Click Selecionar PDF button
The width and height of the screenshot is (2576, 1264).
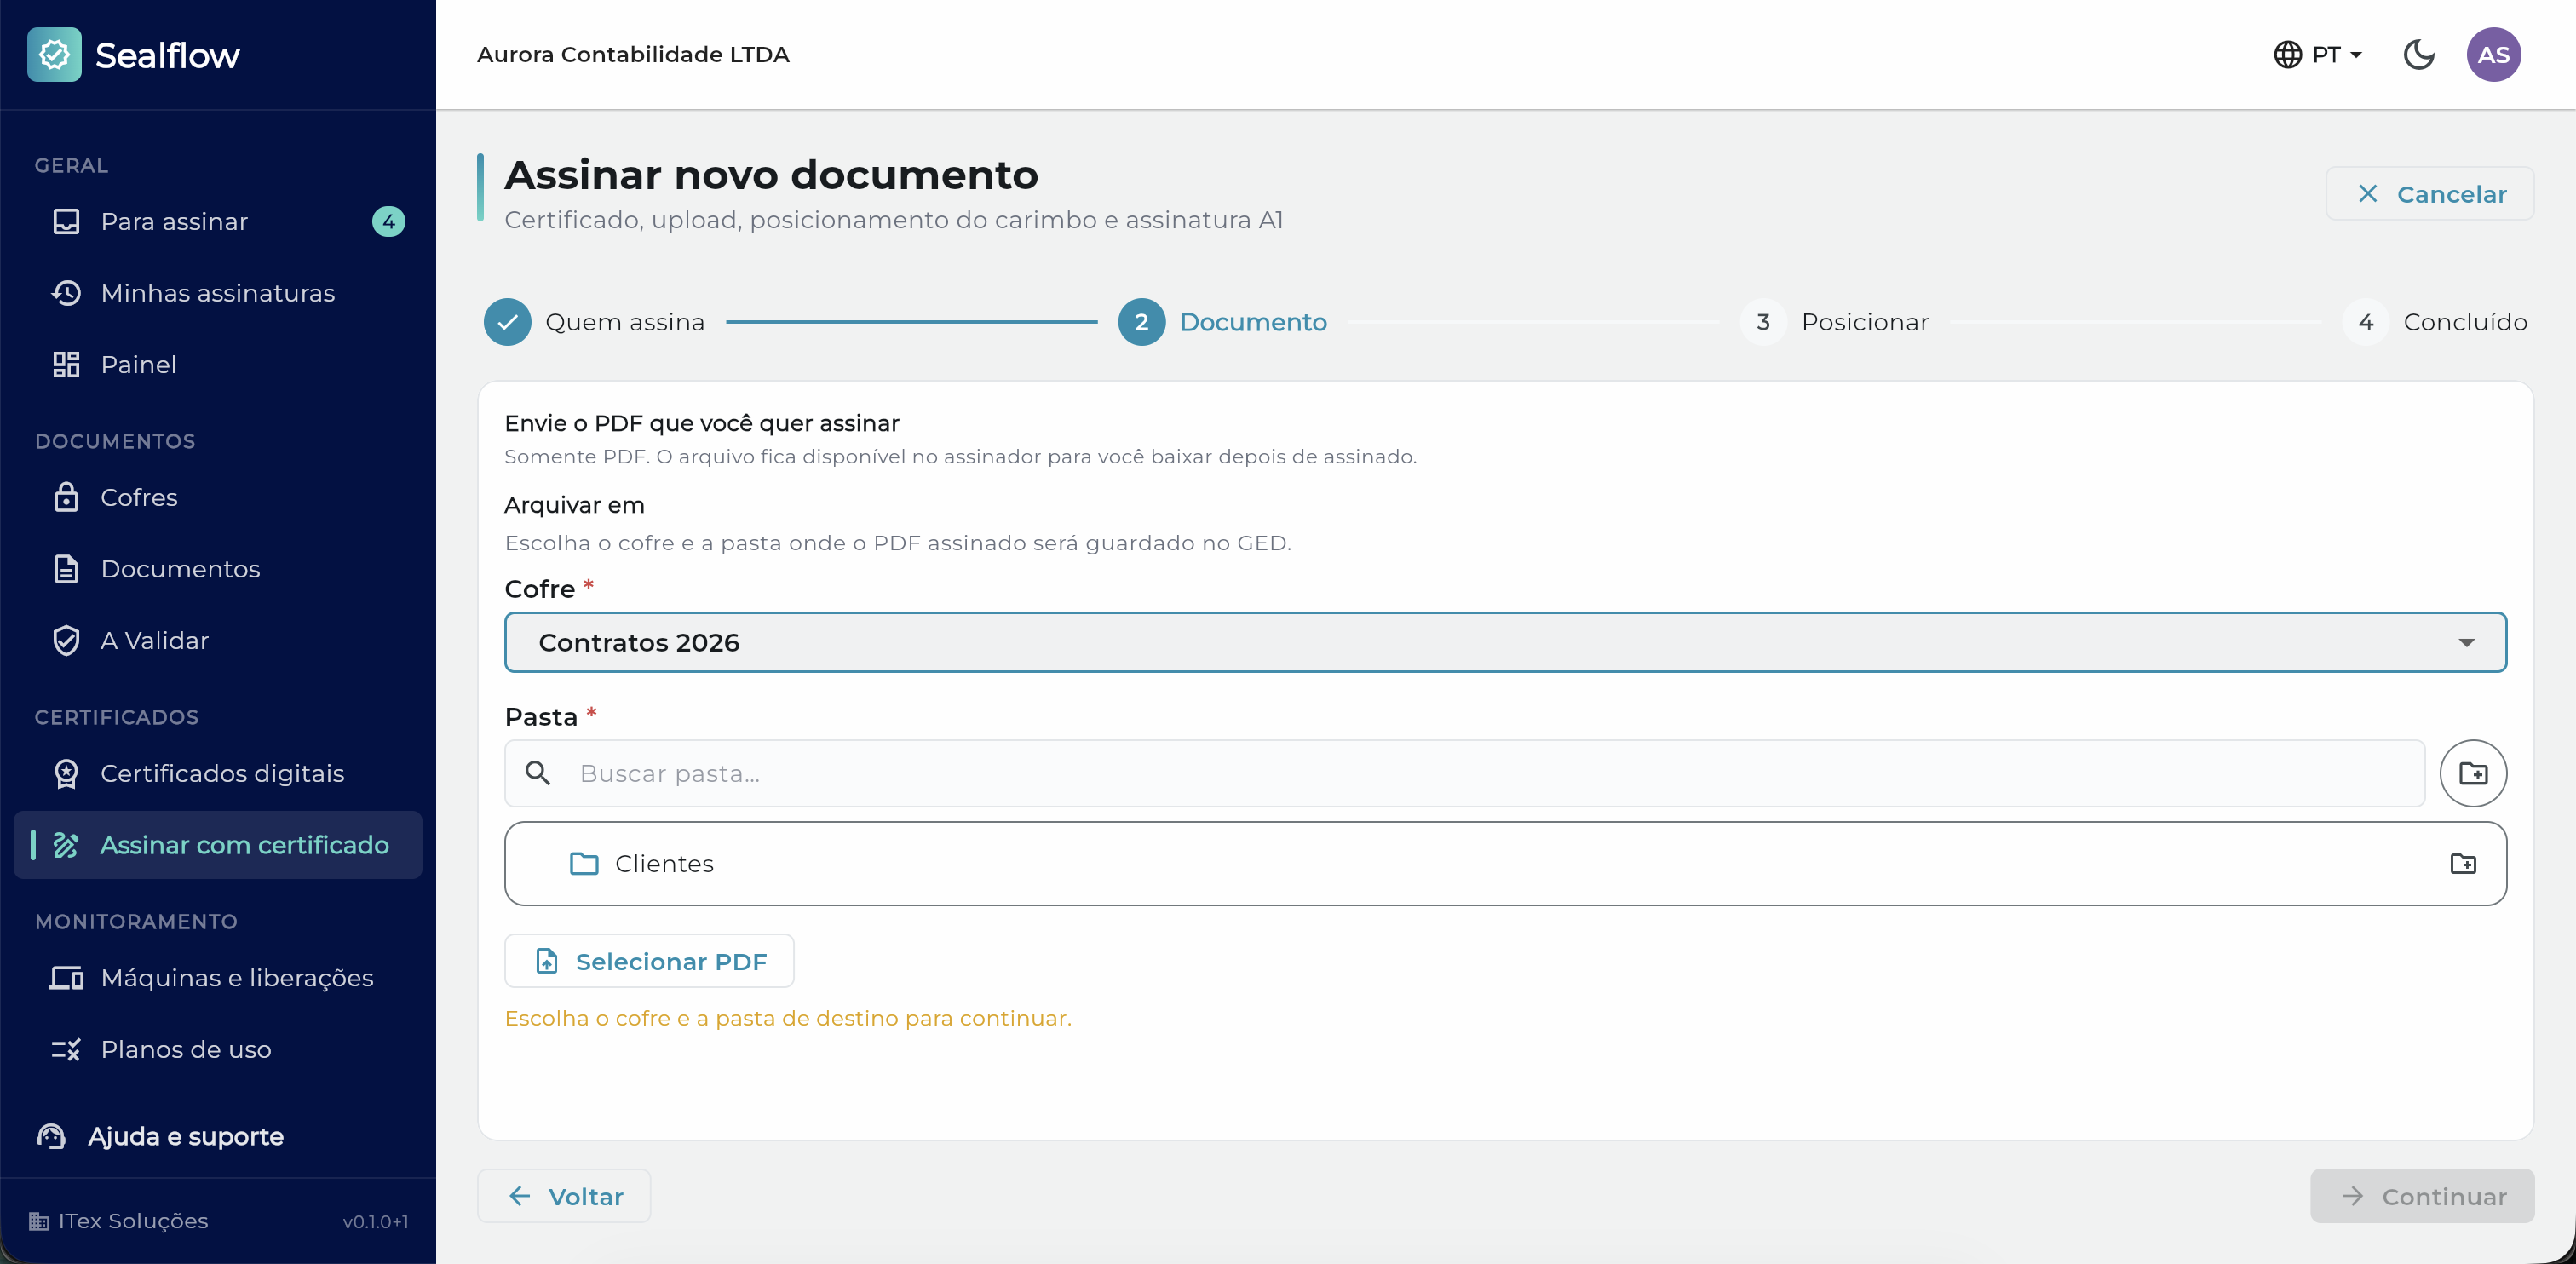(649, 961)
